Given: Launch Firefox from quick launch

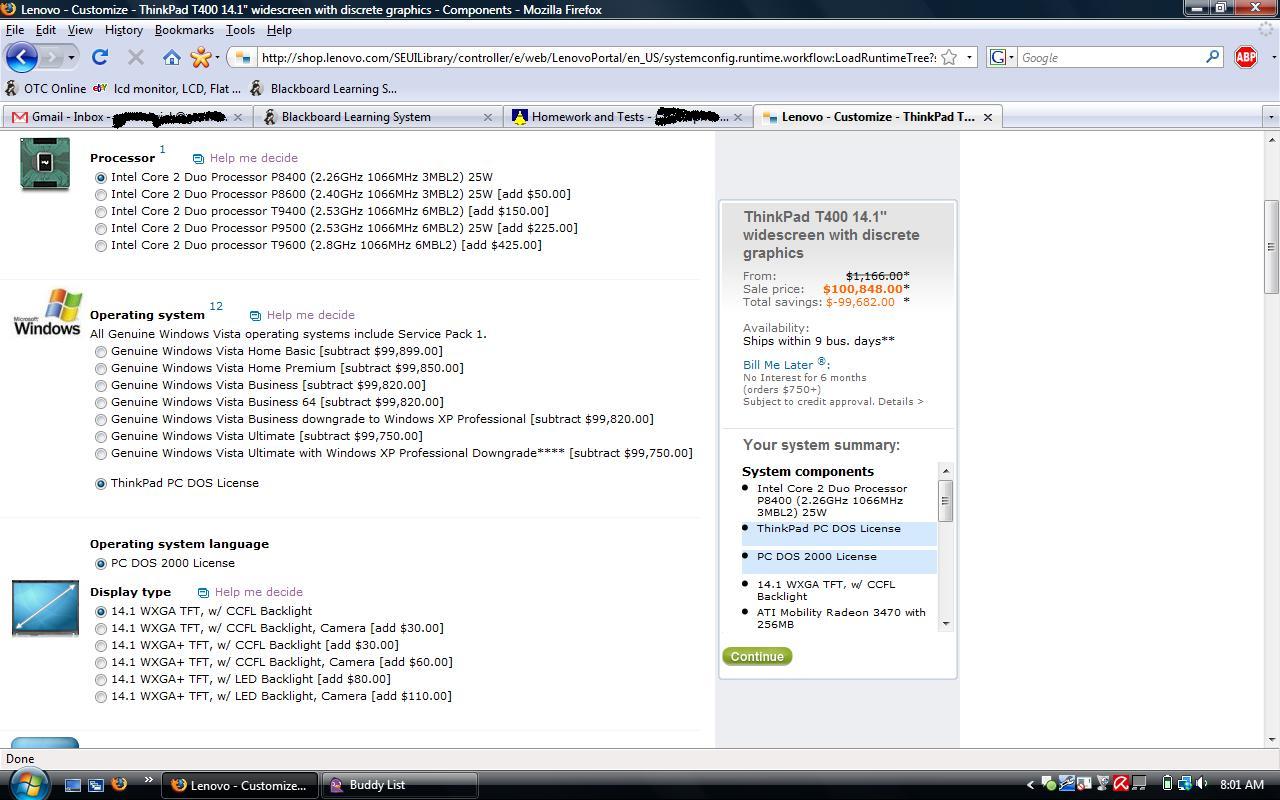Looking at the screenshot, I should [x=119, y=785].
